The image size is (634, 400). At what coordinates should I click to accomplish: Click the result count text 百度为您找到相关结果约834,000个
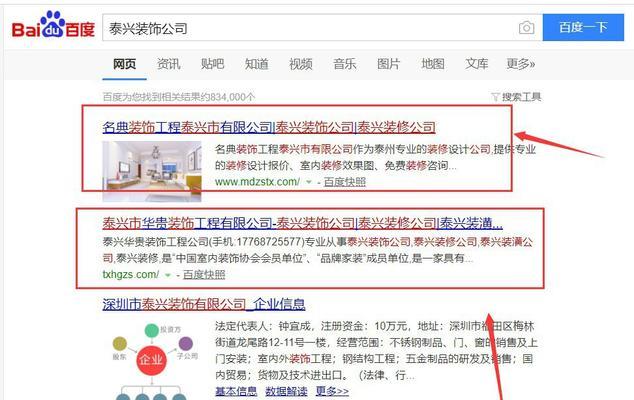tap(179, 97)
